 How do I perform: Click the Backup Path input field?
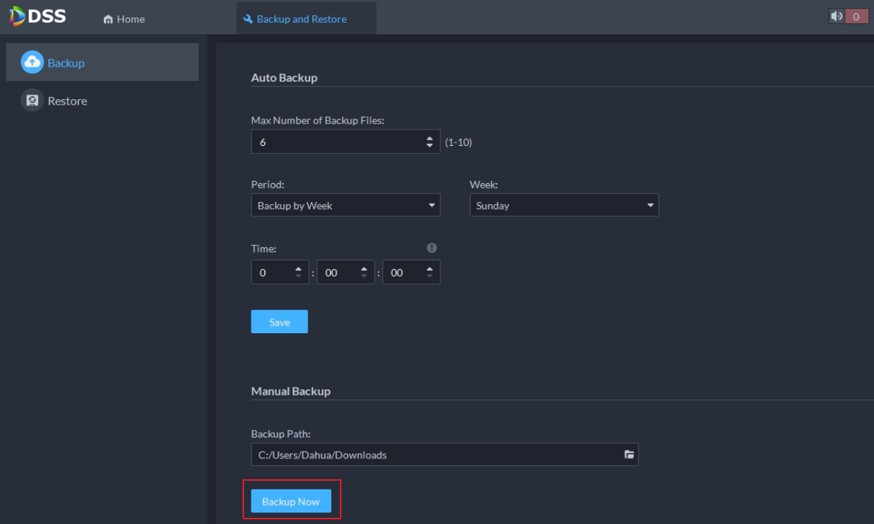point(435,455)
